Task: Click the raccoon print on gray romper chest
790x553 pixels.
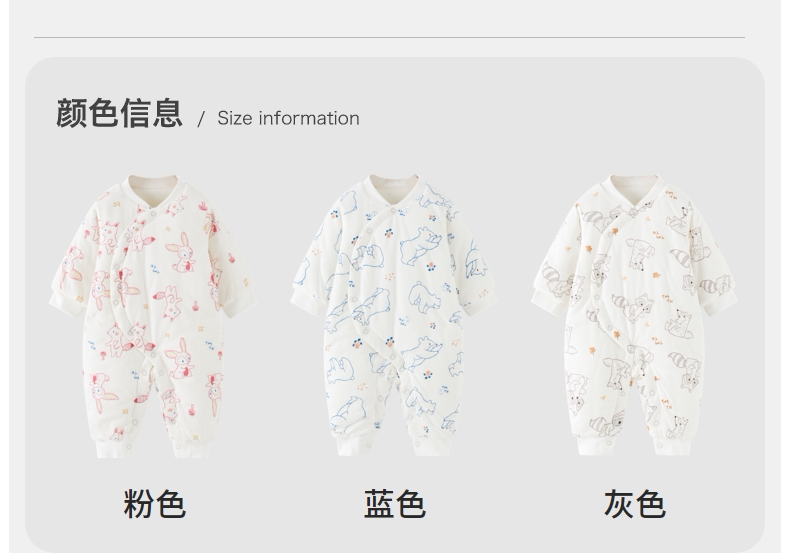Action: (x=641, y=253)
